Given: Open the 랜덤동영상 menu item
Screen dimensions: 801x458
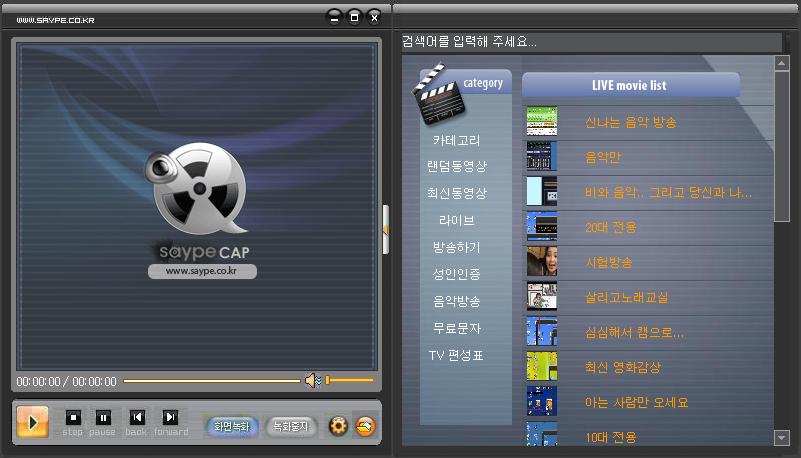Looking at the screenshot, I should [456, 166].
